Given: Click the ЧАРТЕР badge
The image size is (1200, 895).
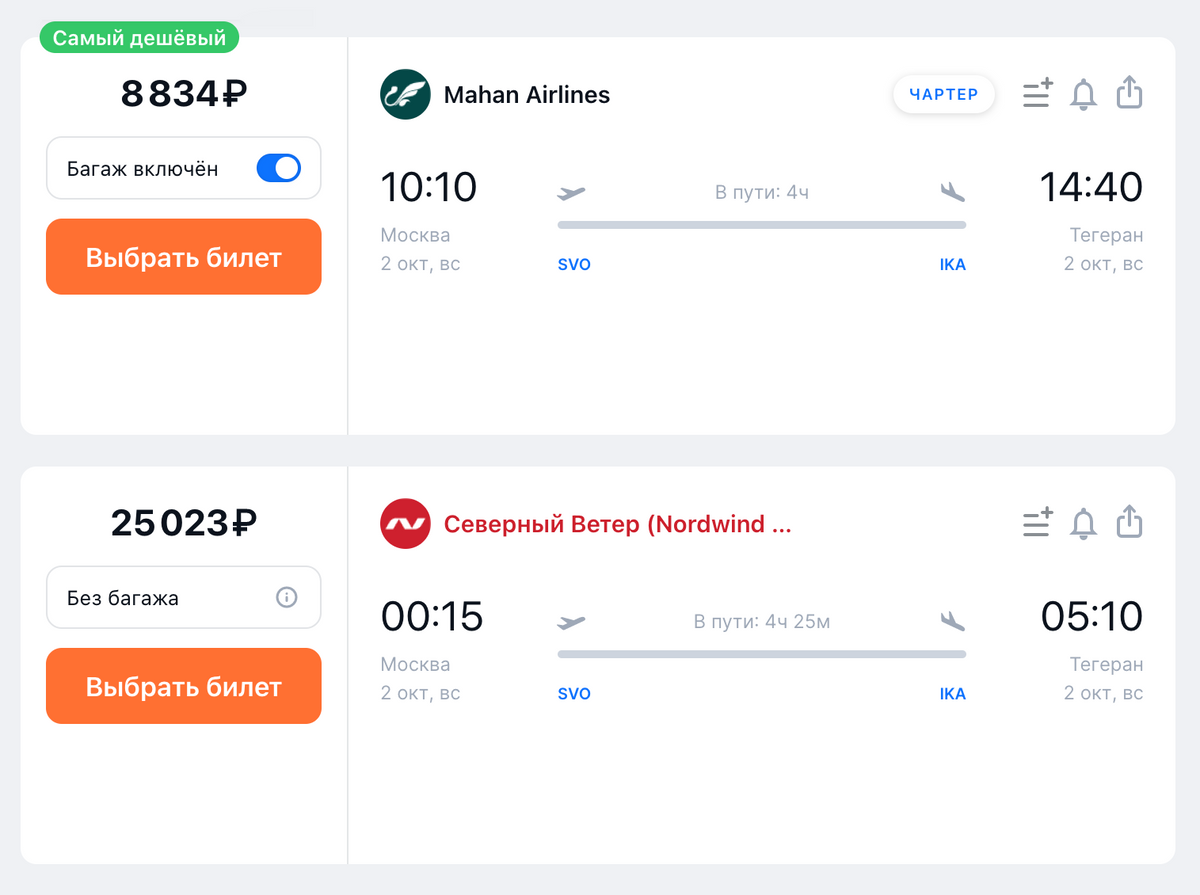Looking at the screenshot, I should (x=944, y=95).
